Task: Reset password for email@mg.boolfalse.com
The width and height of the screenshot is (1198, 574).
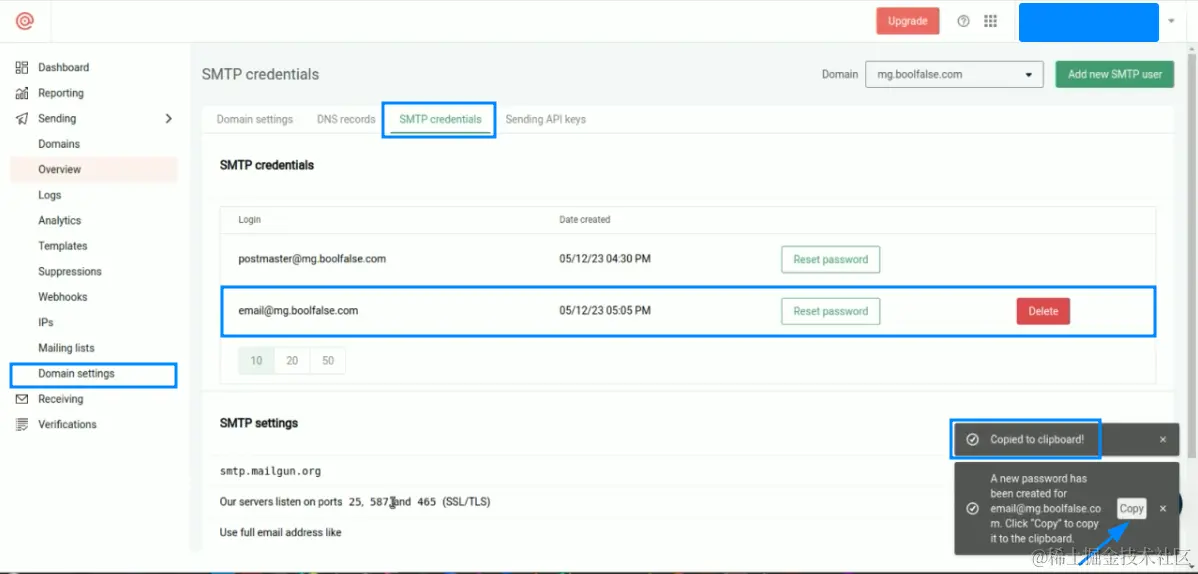Action: point(831,311)
